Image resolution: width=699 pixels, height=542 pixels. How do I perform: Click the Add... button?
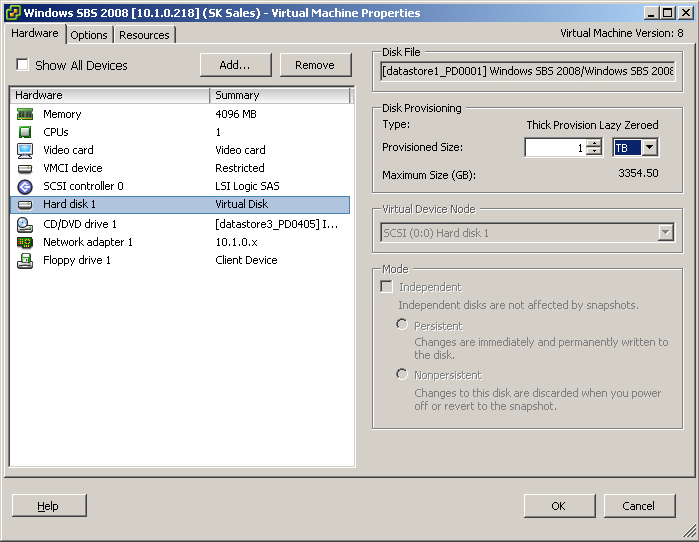click(x=235, y=65)
